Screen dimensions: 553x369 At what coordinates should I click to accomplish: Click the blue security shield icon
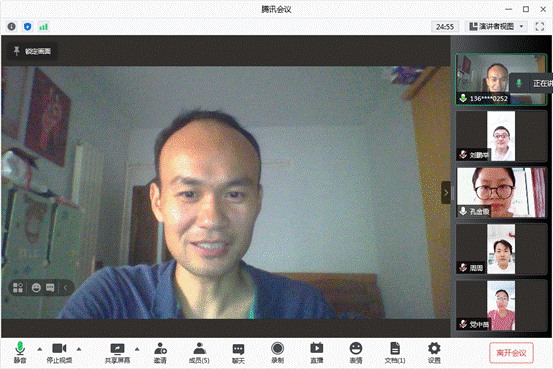(28, 26)
